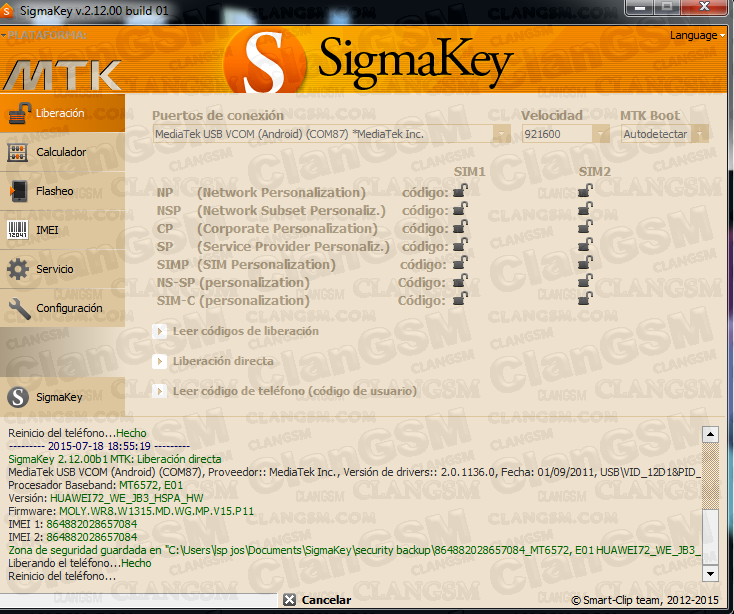This screenshot has height=614, width=734.
Task: Click Liberando el teléfono...Hecho log line
Action: pos(80,563)
